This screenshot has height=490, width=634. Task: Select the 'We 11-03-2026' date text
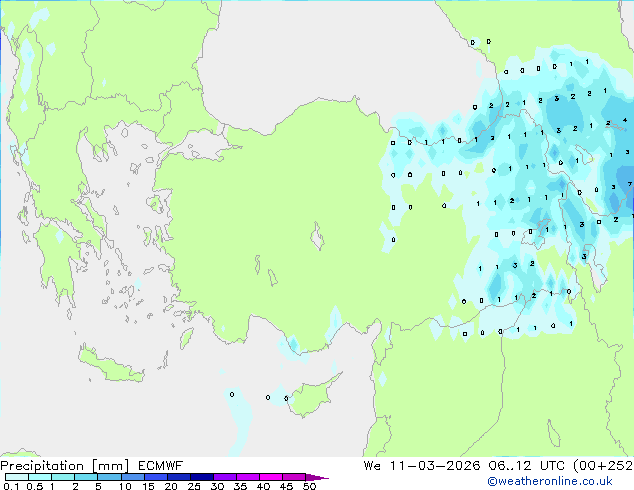click(422, 466)
